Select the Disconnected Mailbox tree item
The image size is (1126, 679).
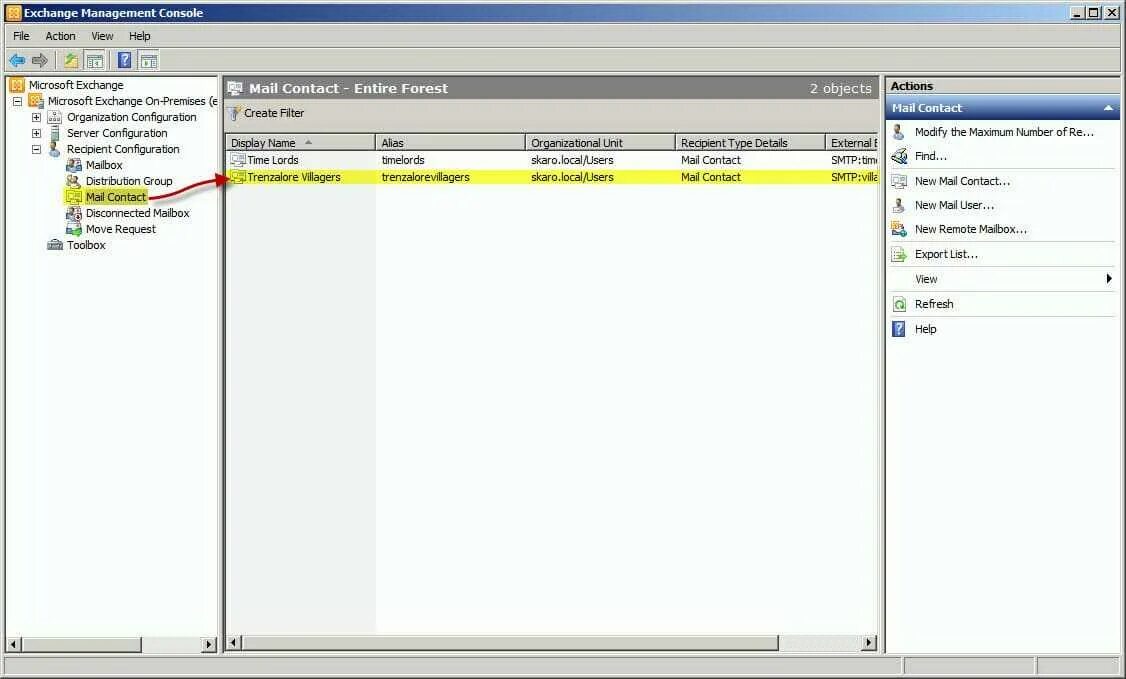coord(137,213)
